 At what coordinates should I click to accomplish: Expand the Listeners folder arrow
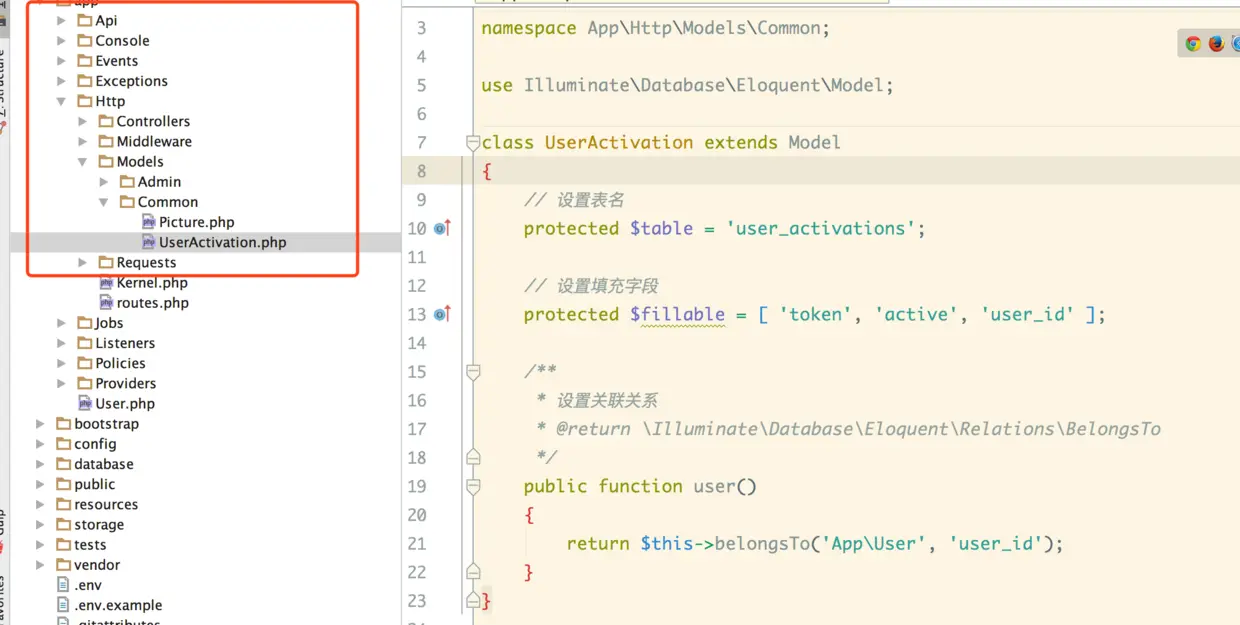(62, 343)
